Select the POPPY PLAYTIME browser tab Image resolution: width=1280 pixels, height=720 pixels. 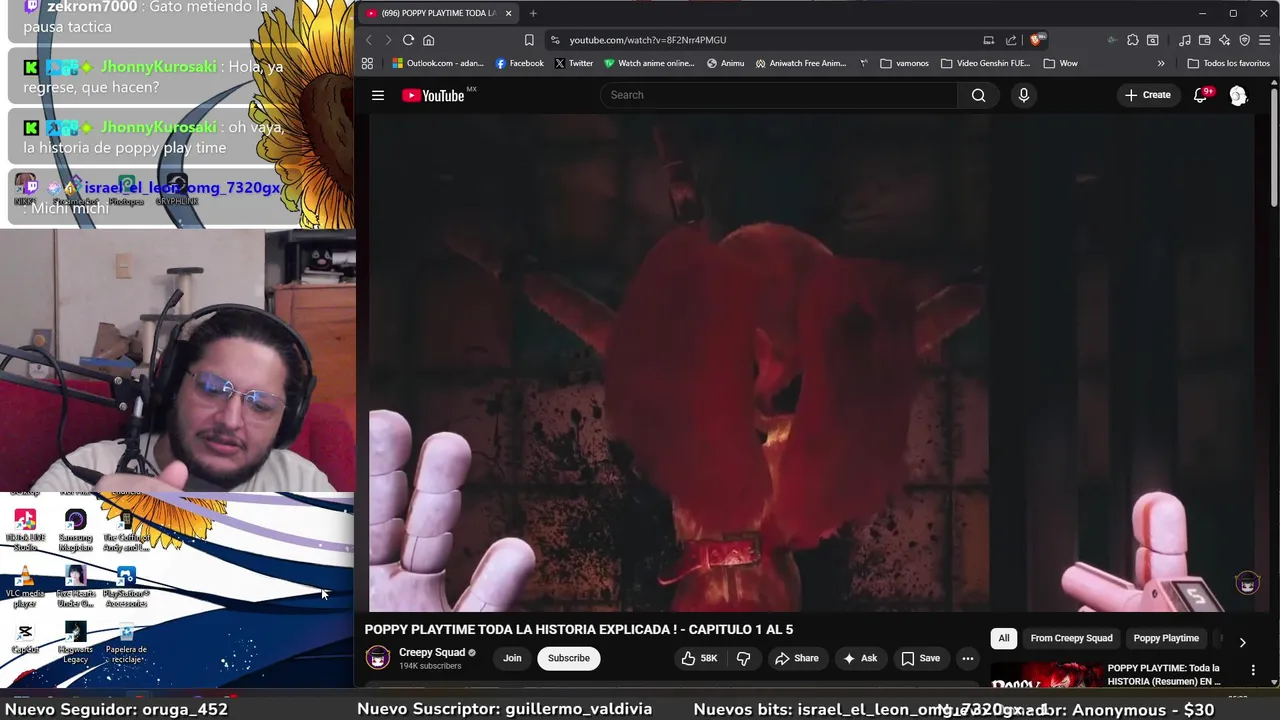[x=437, y=13]
